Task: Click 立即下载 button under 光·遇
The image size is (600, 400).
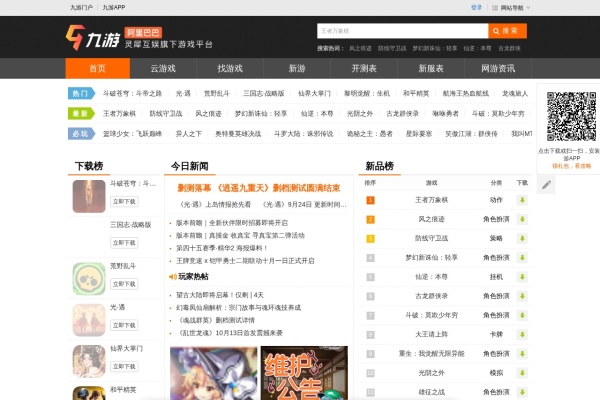Action: pyautogui.click(x=124, y=325)
